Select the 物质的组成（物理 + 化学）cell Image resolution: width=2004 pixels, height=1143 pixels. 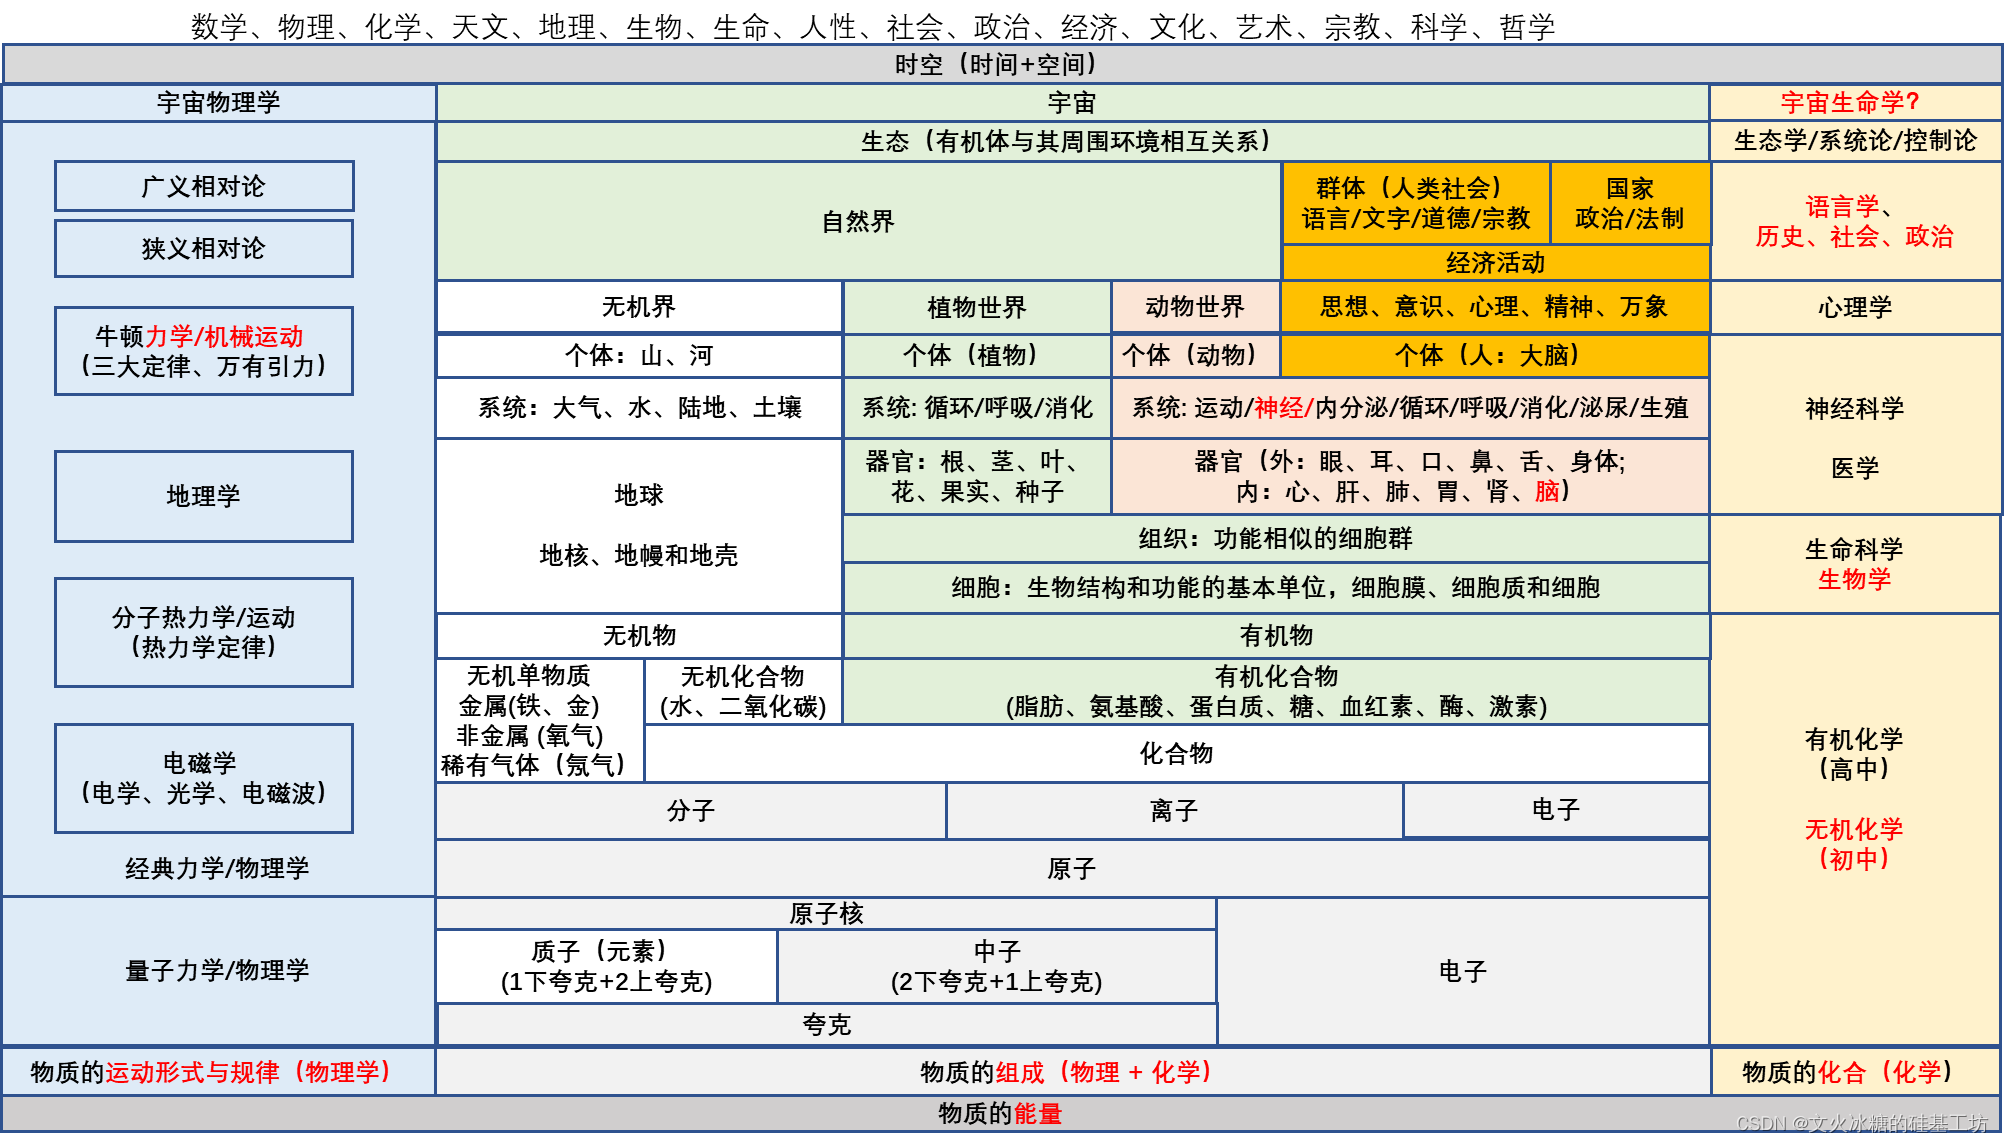1072,1072
